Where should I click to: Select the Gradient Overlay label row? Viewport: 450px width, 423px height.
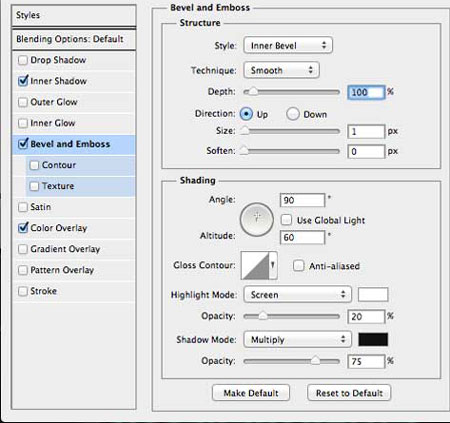pos(74,249)
